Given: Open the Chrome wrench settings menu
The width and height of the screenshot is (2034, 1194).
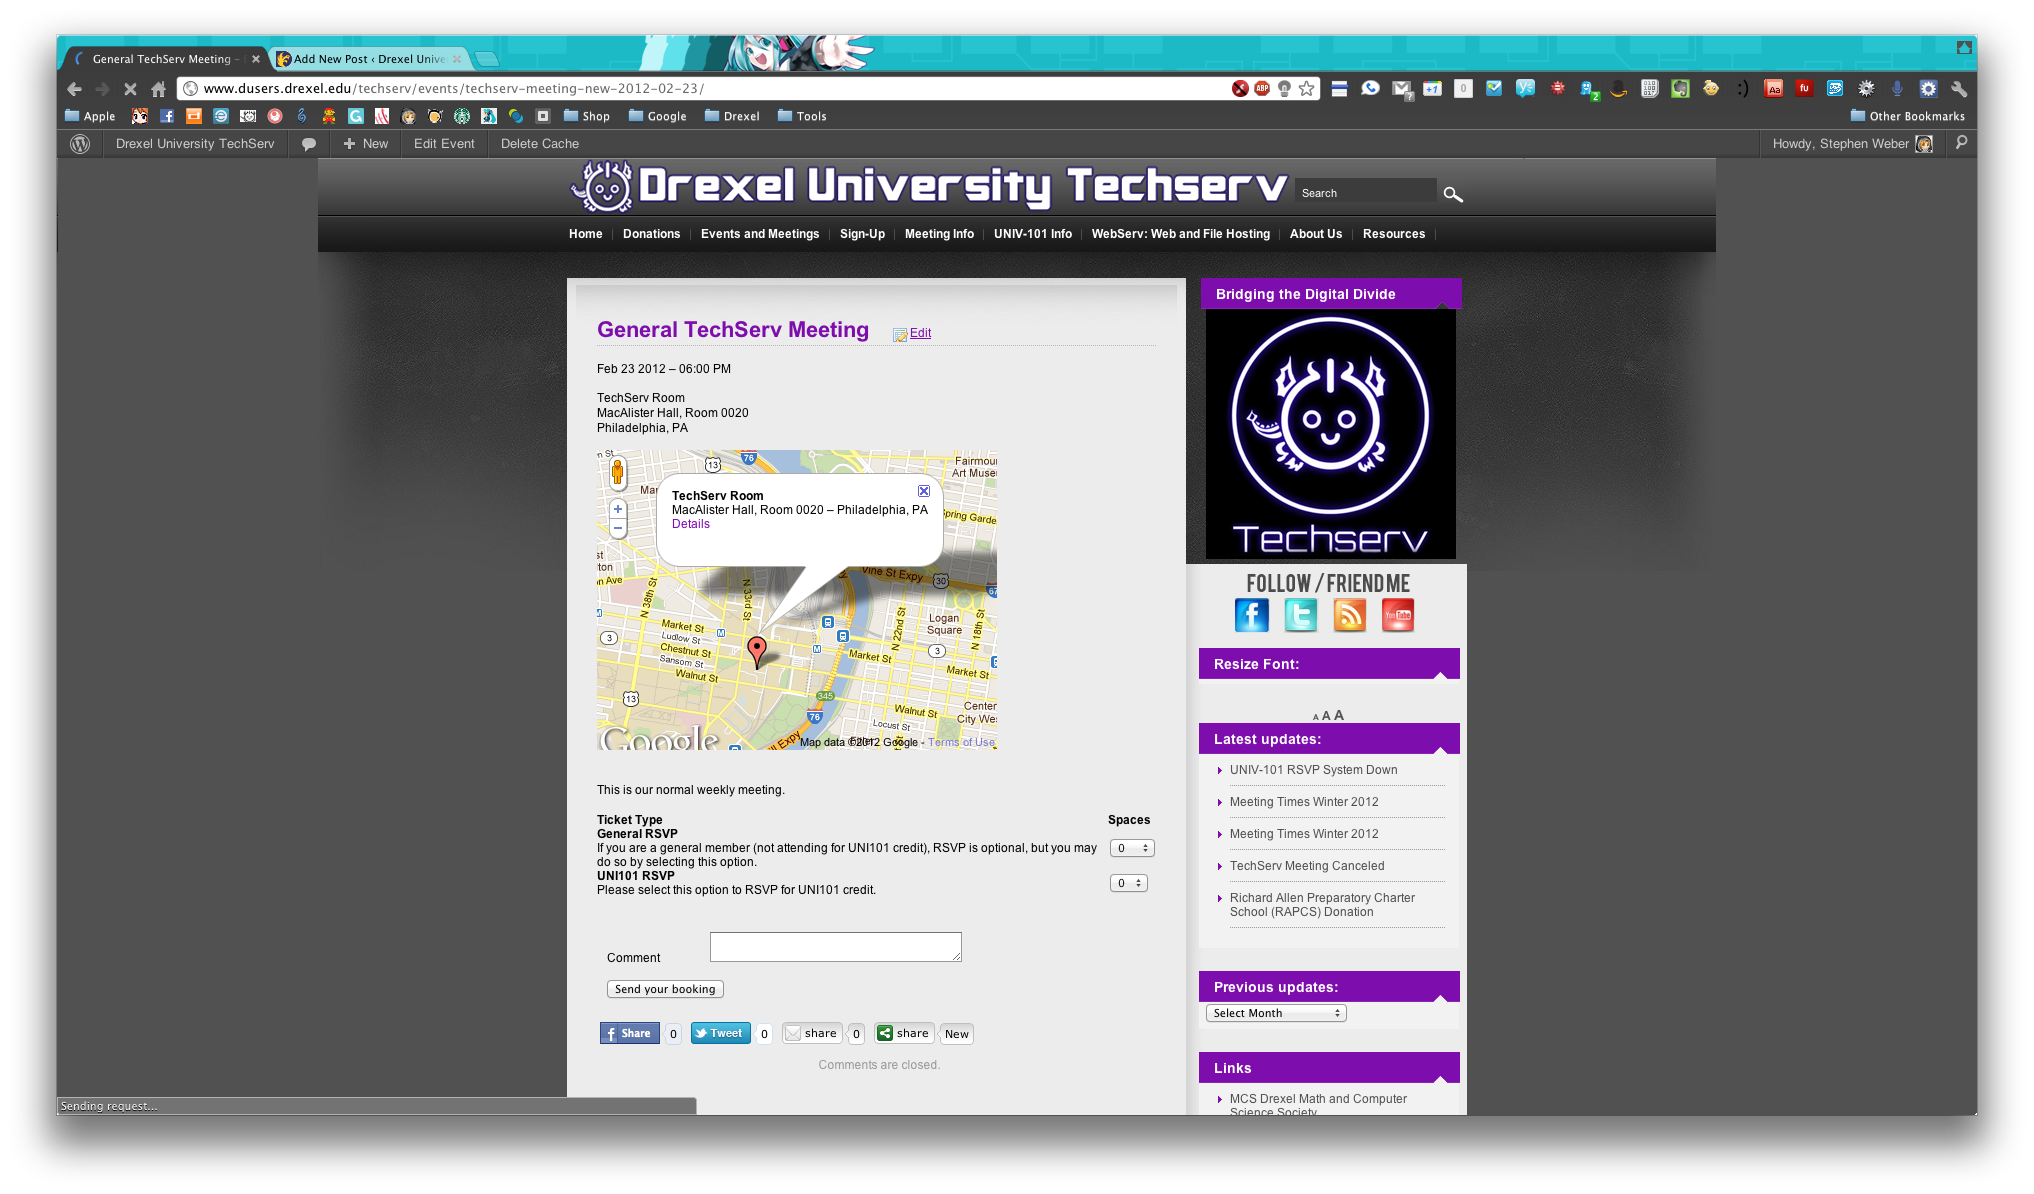Looking at the screenshot, I should [1959, 89].
